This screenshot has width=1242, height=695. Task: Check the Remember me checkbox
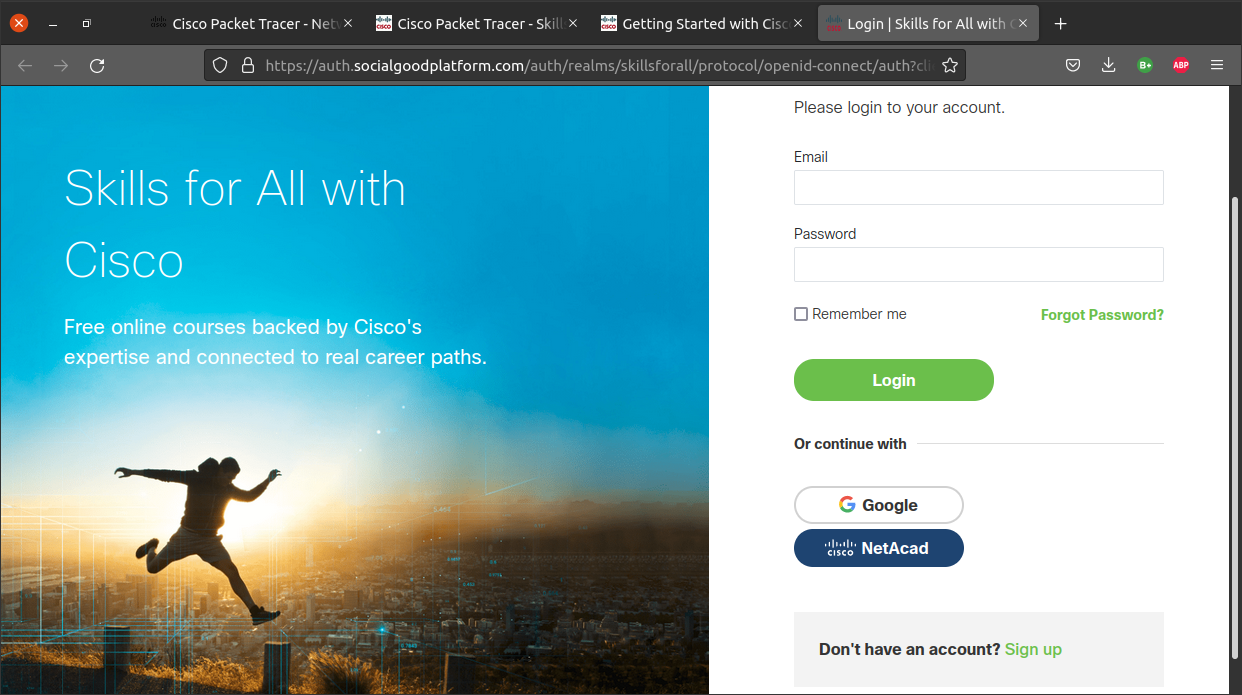click(x=801, y=314)
